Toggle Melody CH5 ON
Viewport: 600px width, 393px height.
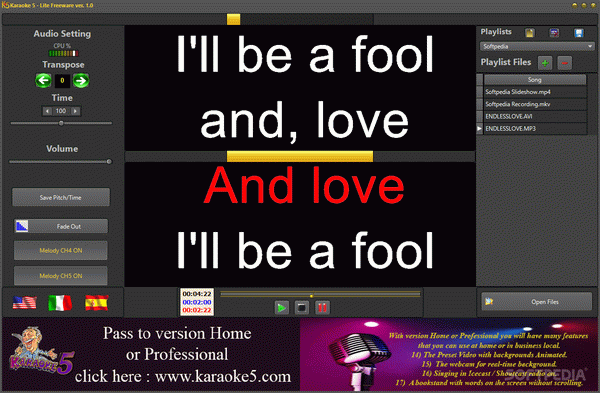pos(61,276)
